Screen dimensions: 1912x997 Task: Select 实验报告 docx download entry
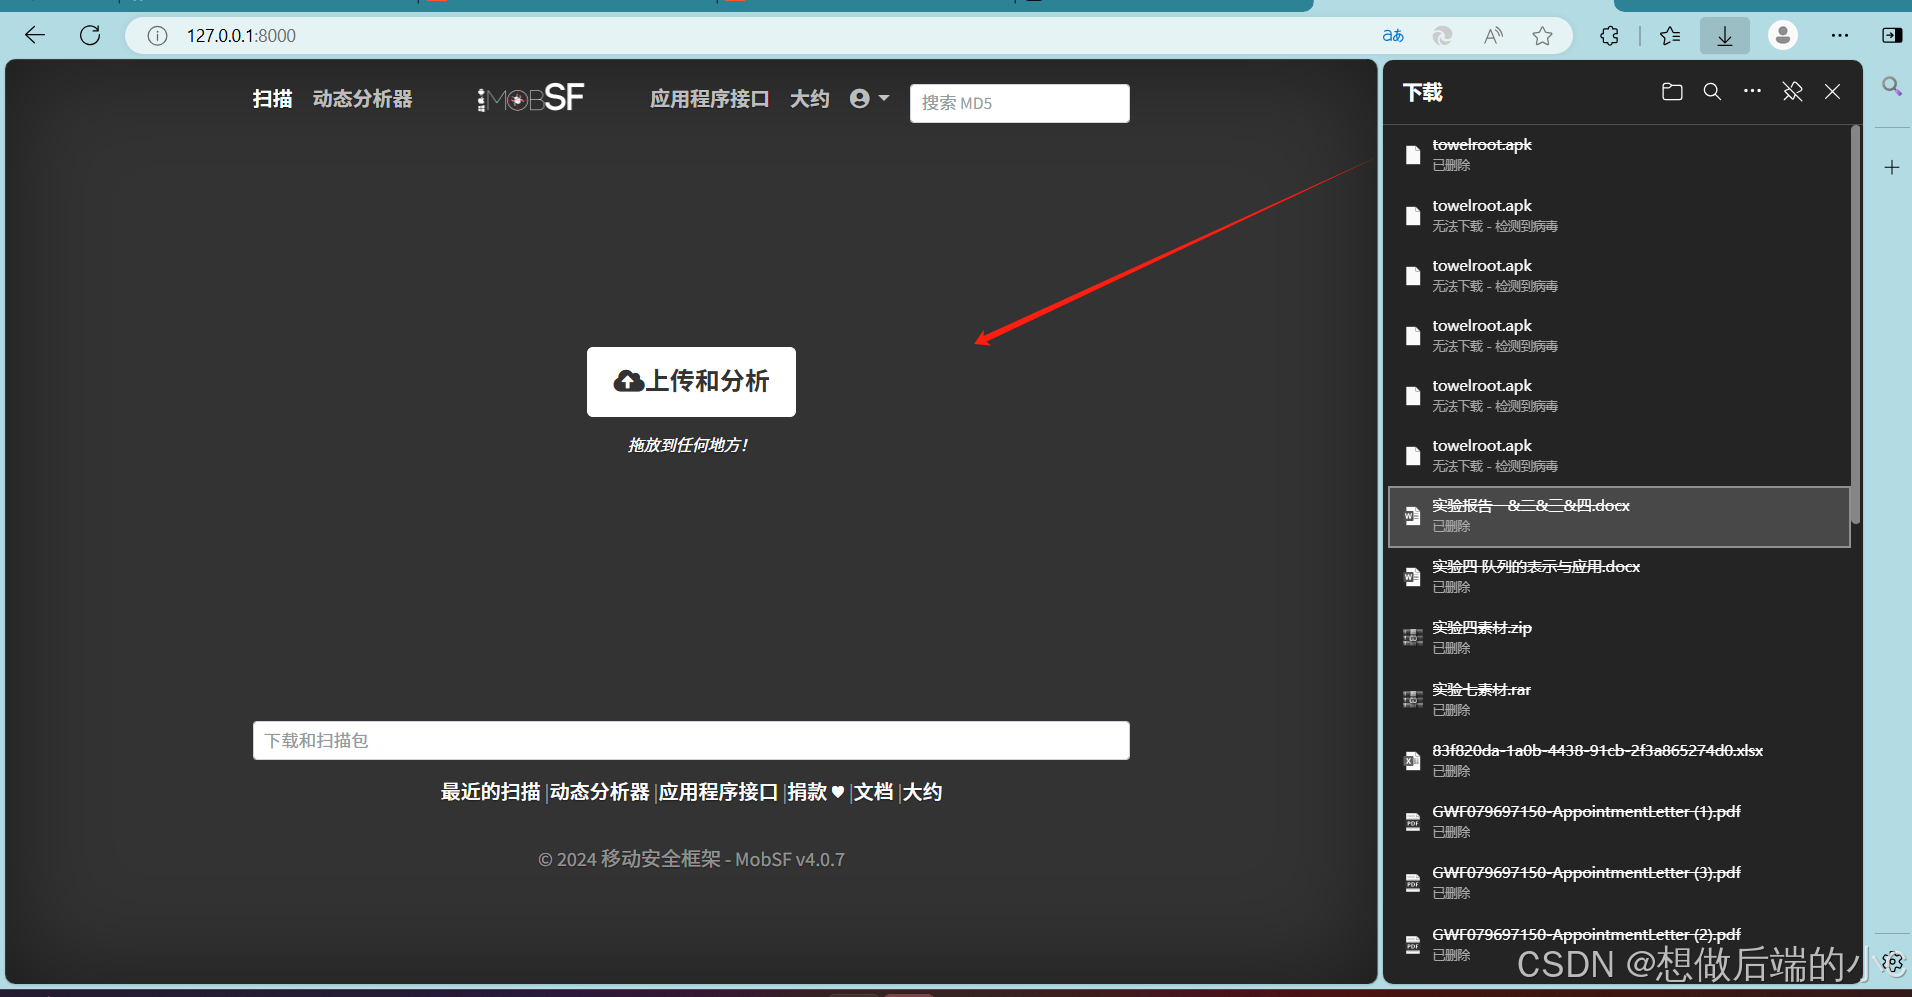[x=1619, y=516]
